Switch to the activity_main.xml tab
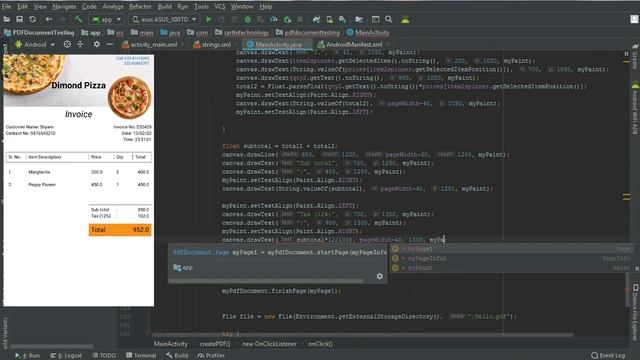Screen dimensions: 640x360 [x=150, y=44]
